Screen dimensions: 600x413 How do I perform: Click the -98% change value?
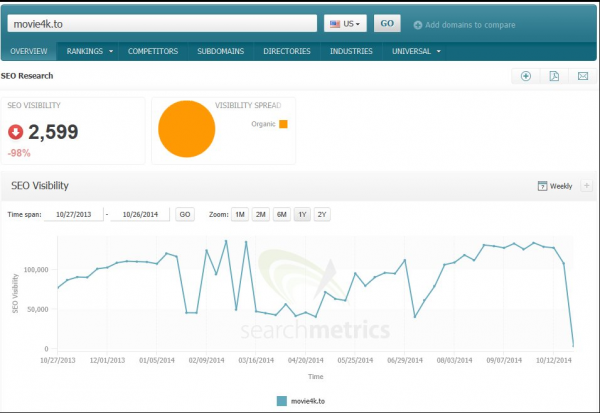pyautogui.click(x=19, y=153)
